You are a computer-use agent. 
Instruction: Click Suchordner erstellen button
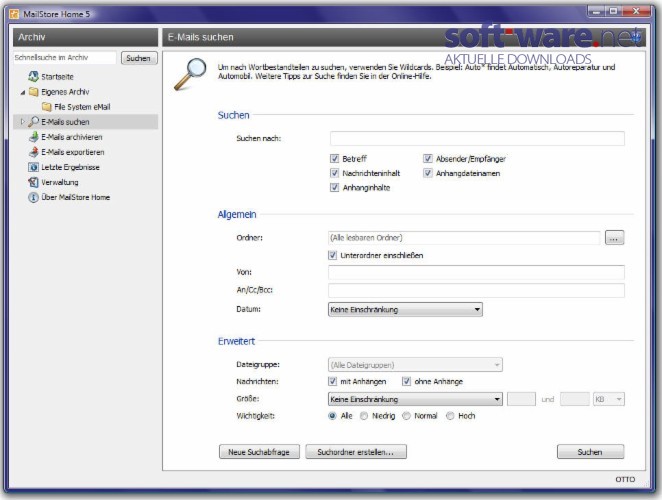356,452
